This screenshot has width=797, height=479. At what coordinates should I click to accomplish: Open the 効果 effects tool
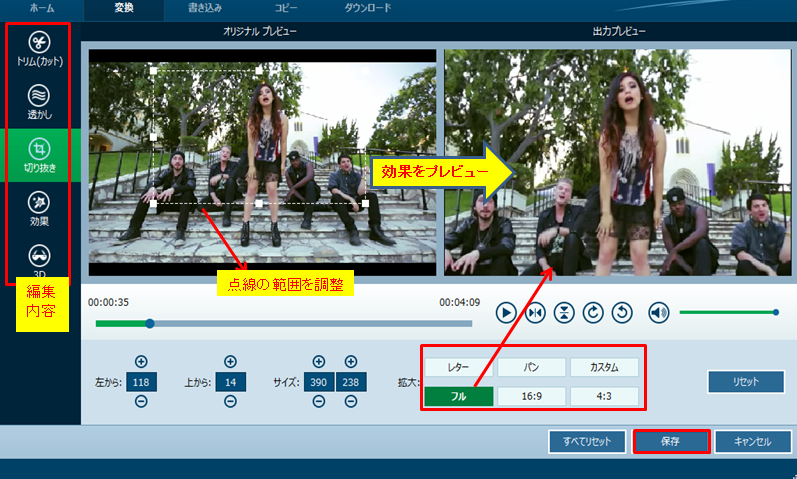pyautogui.click(x=39, y=209)
